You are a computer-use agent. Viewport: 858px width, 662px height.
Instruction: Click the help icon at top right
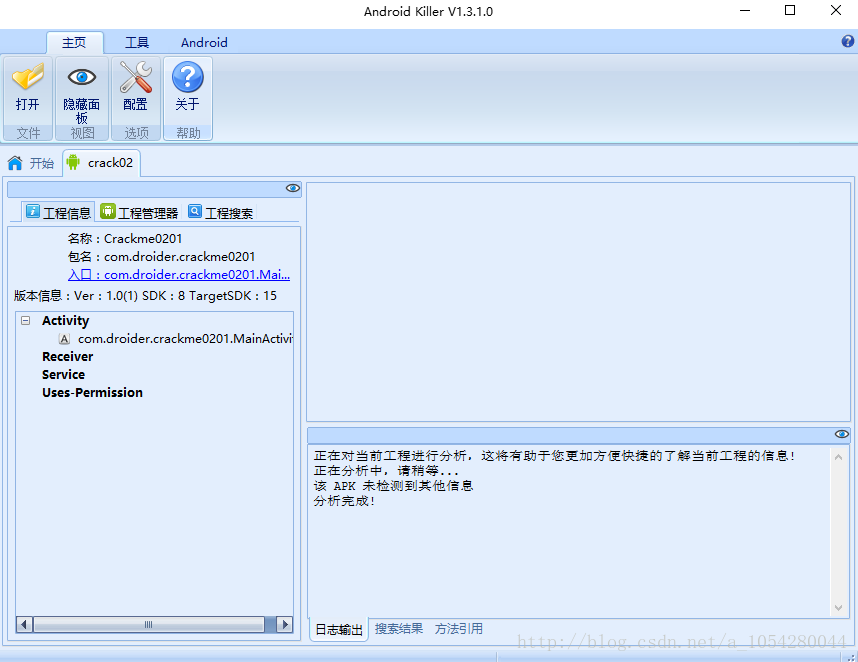(x=848, y=41)
